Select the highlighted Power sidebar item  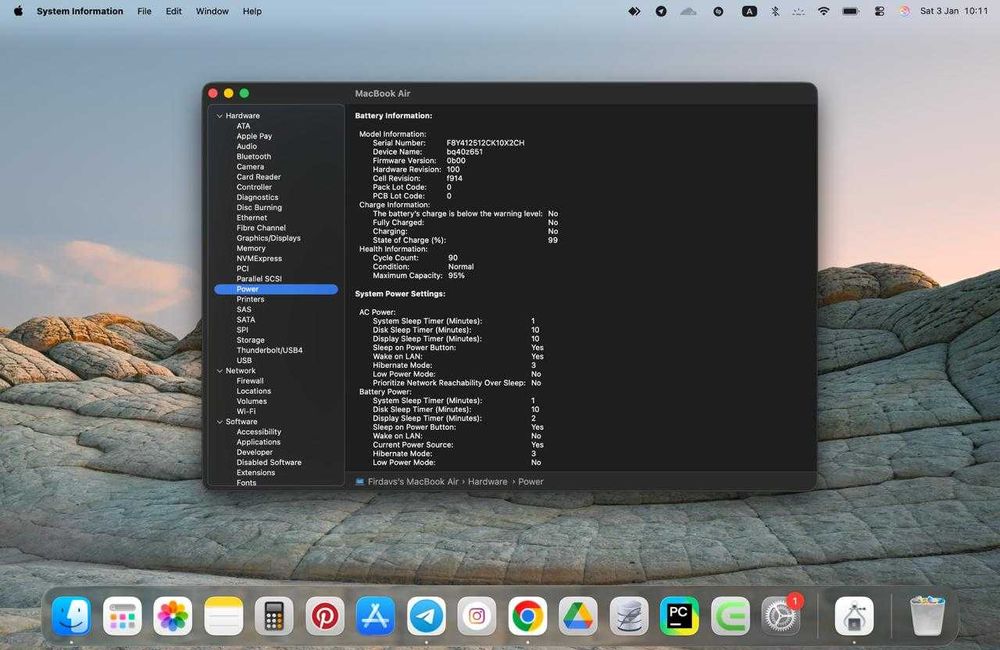276,289
